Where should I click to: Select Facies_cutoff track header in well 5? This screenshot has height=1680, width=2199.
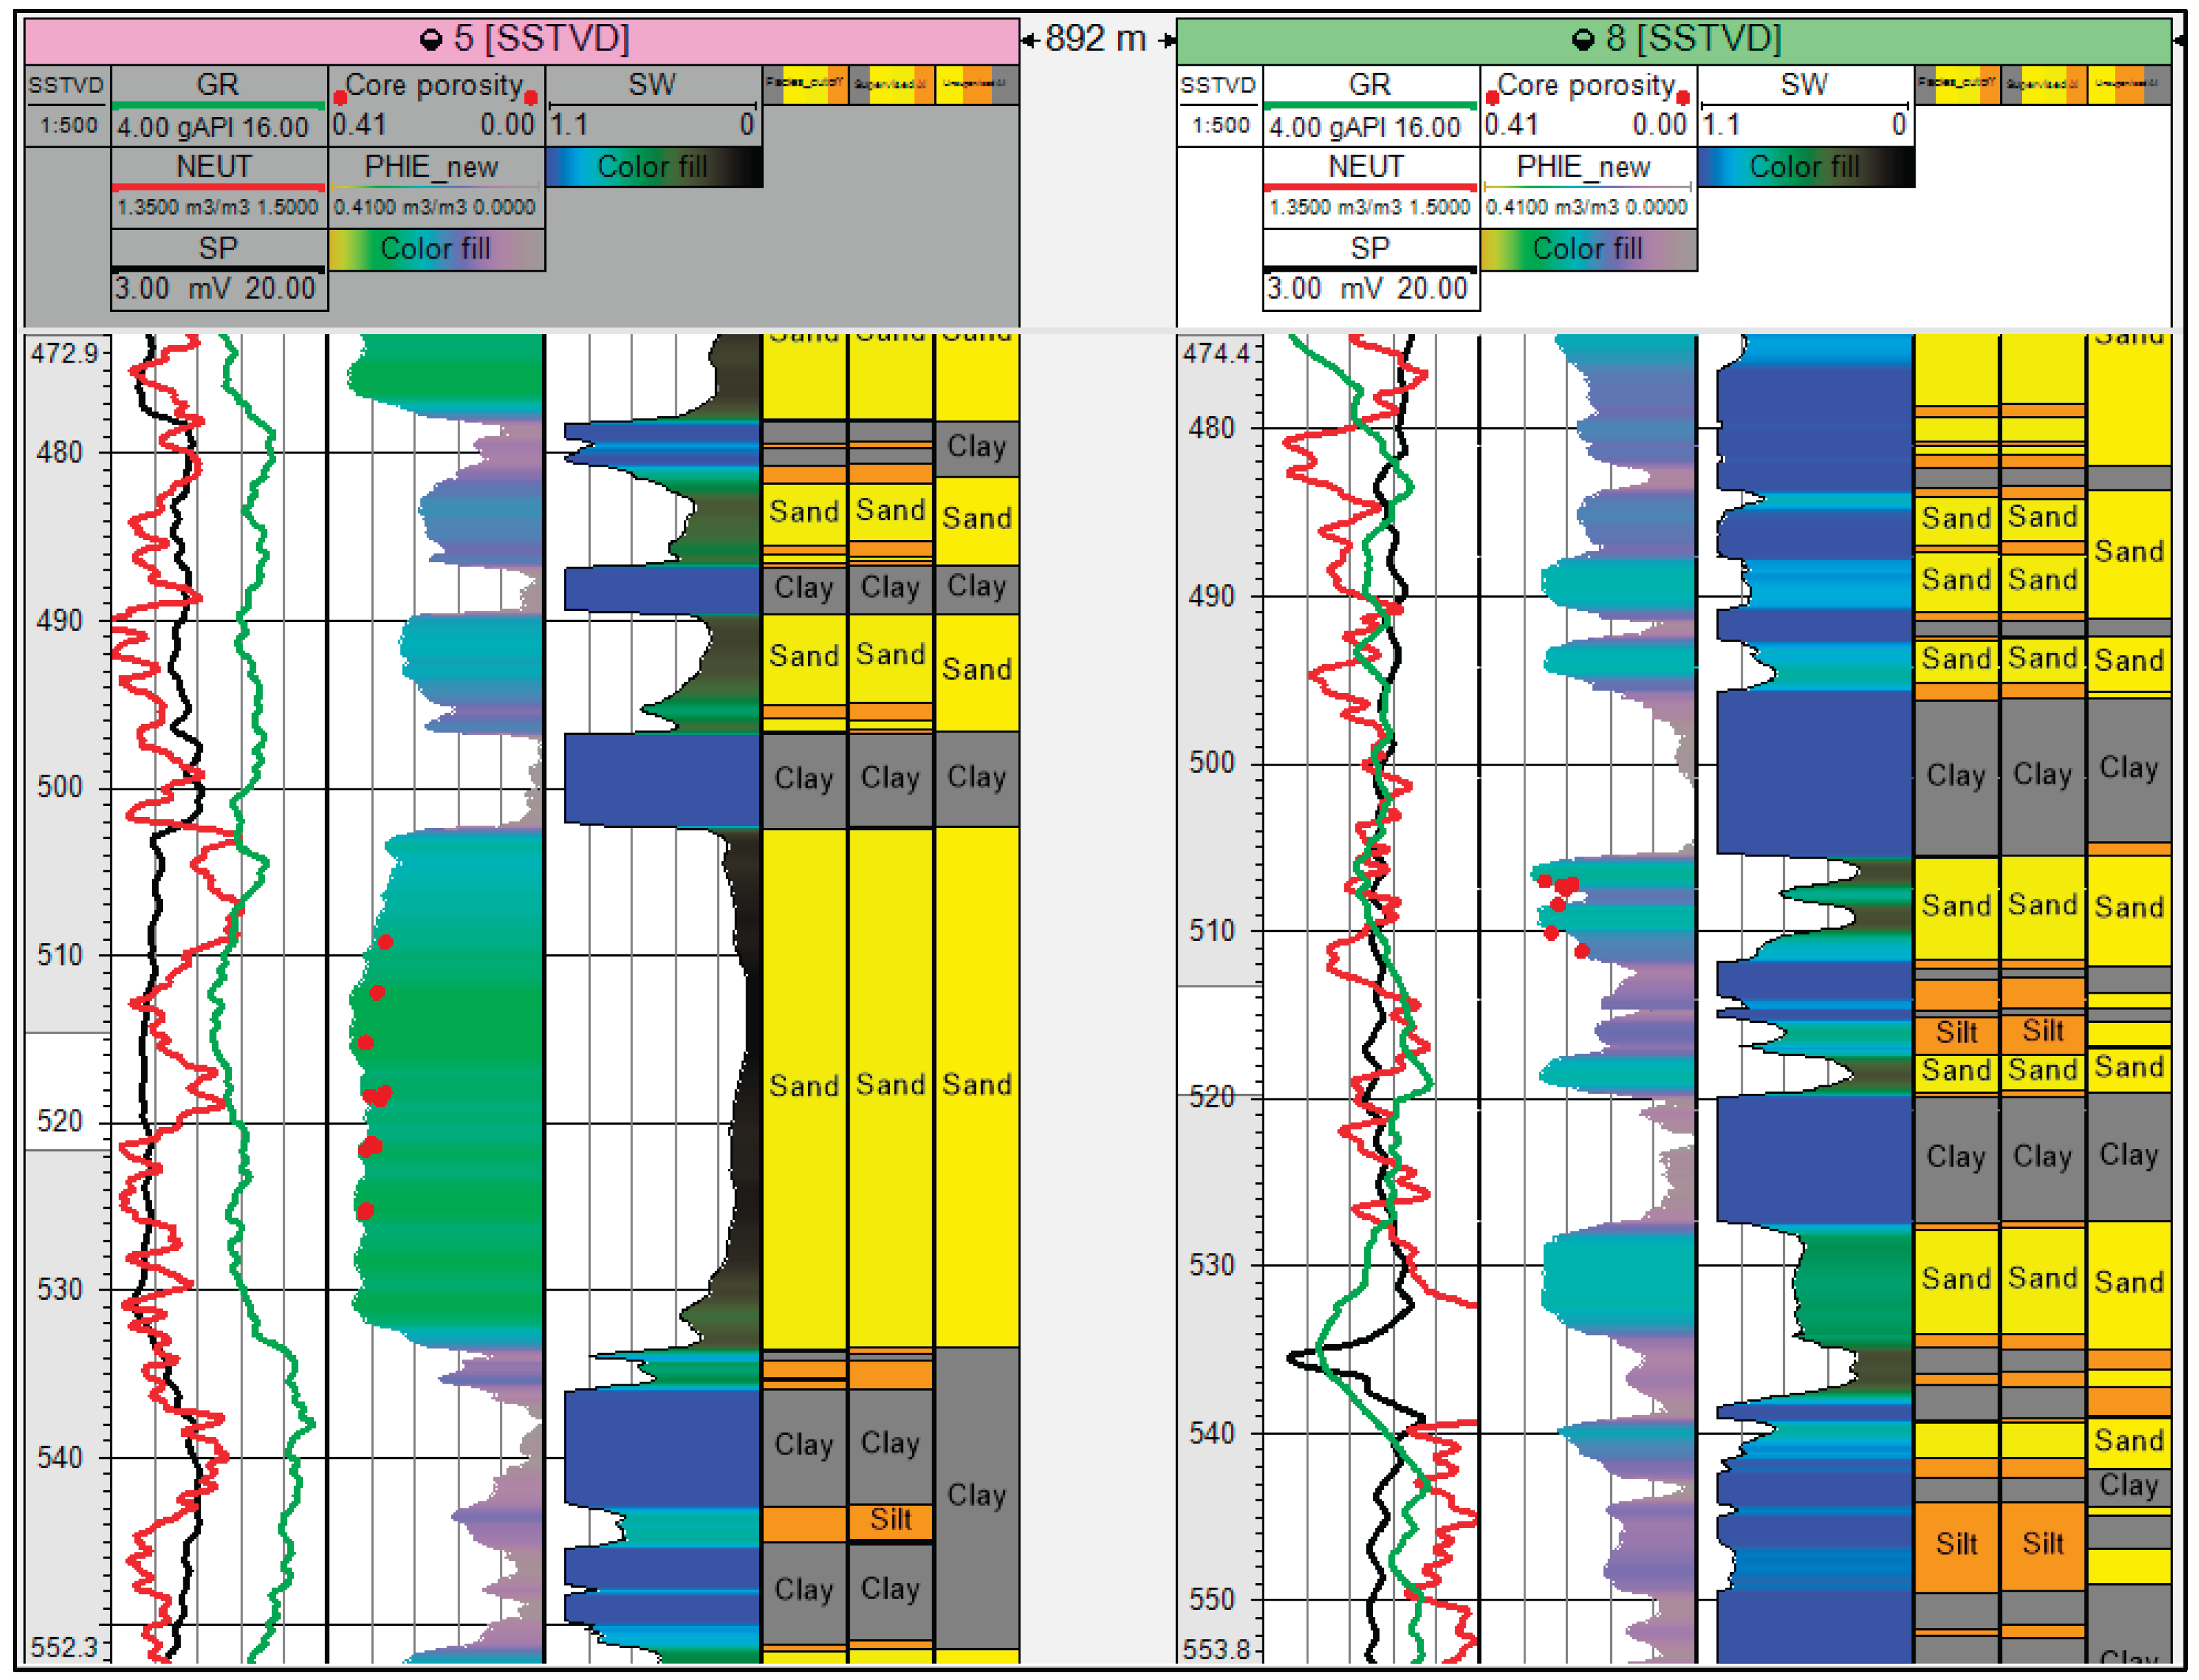806,85
